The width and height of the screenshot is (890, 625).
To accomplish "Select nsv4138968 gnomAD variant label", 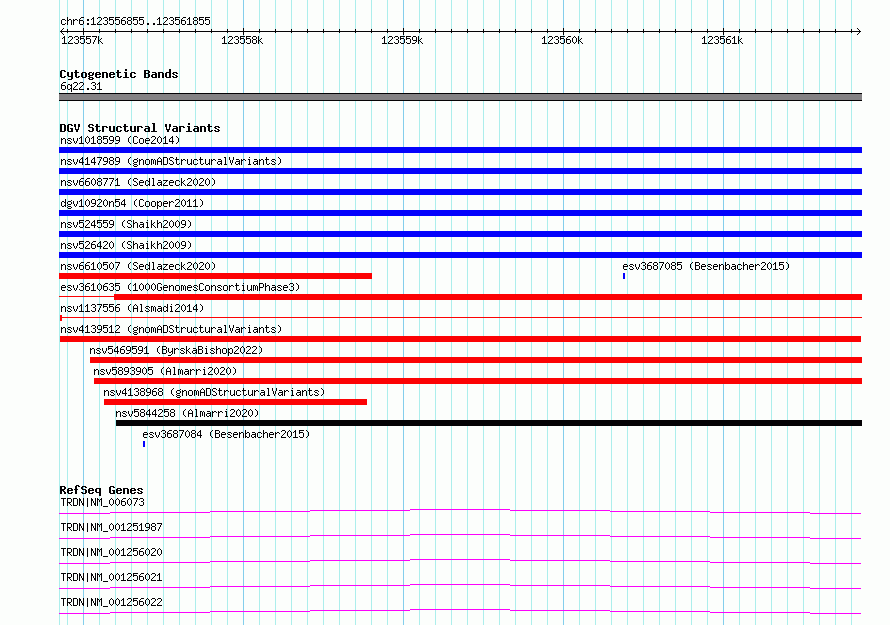I will (x=214, y=392).
